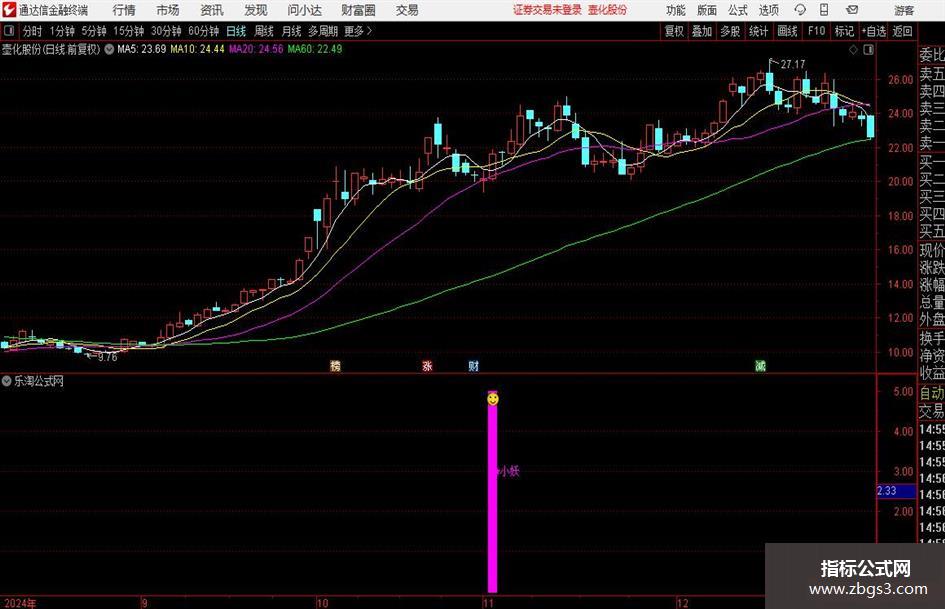Click the month 11 timeline marker
The width and height of the screenshot is (945, 609).
pyautogui.click(x=488, y=603)
